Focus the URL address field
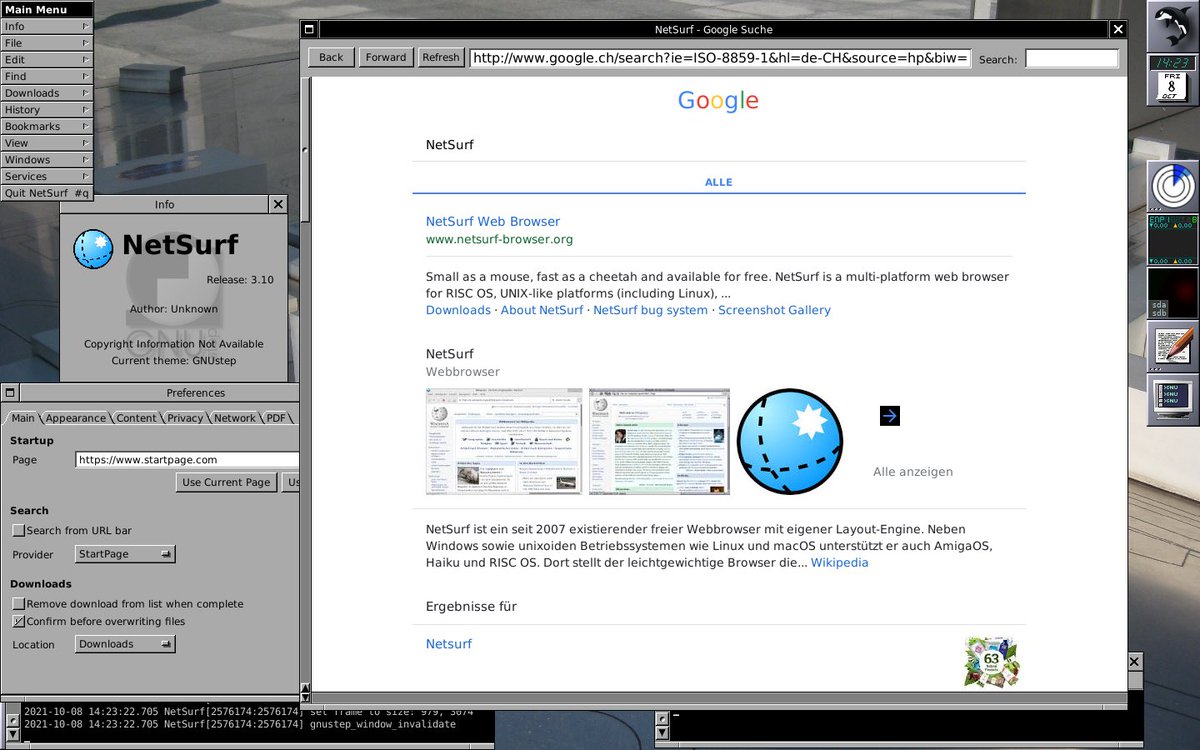 coord(720,58)
